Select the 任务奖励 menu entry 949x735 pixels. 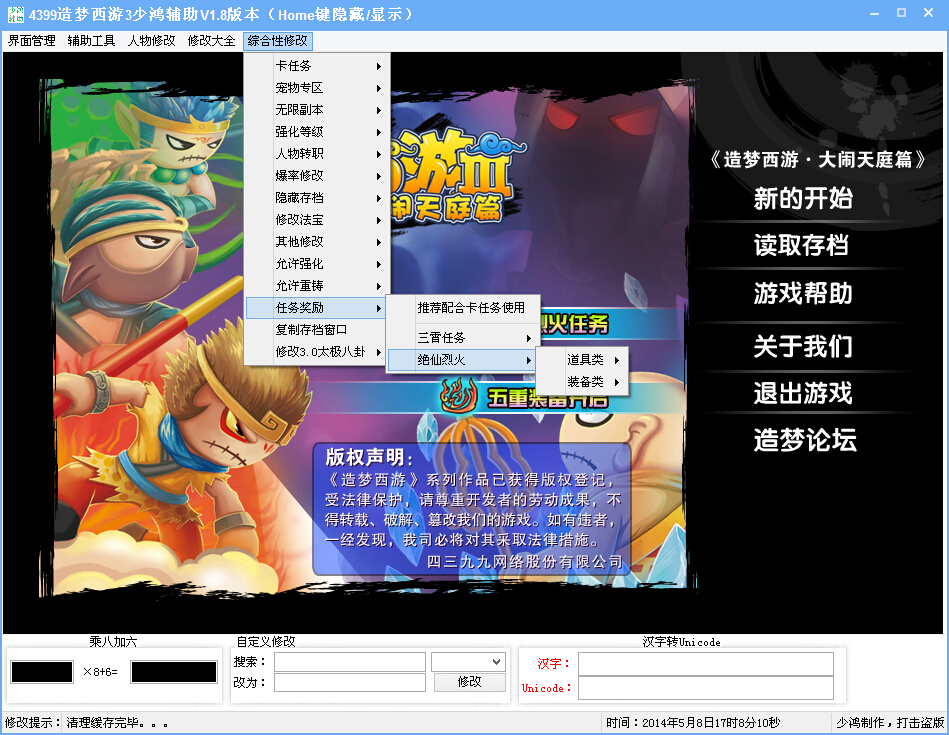tap(316, 308)
